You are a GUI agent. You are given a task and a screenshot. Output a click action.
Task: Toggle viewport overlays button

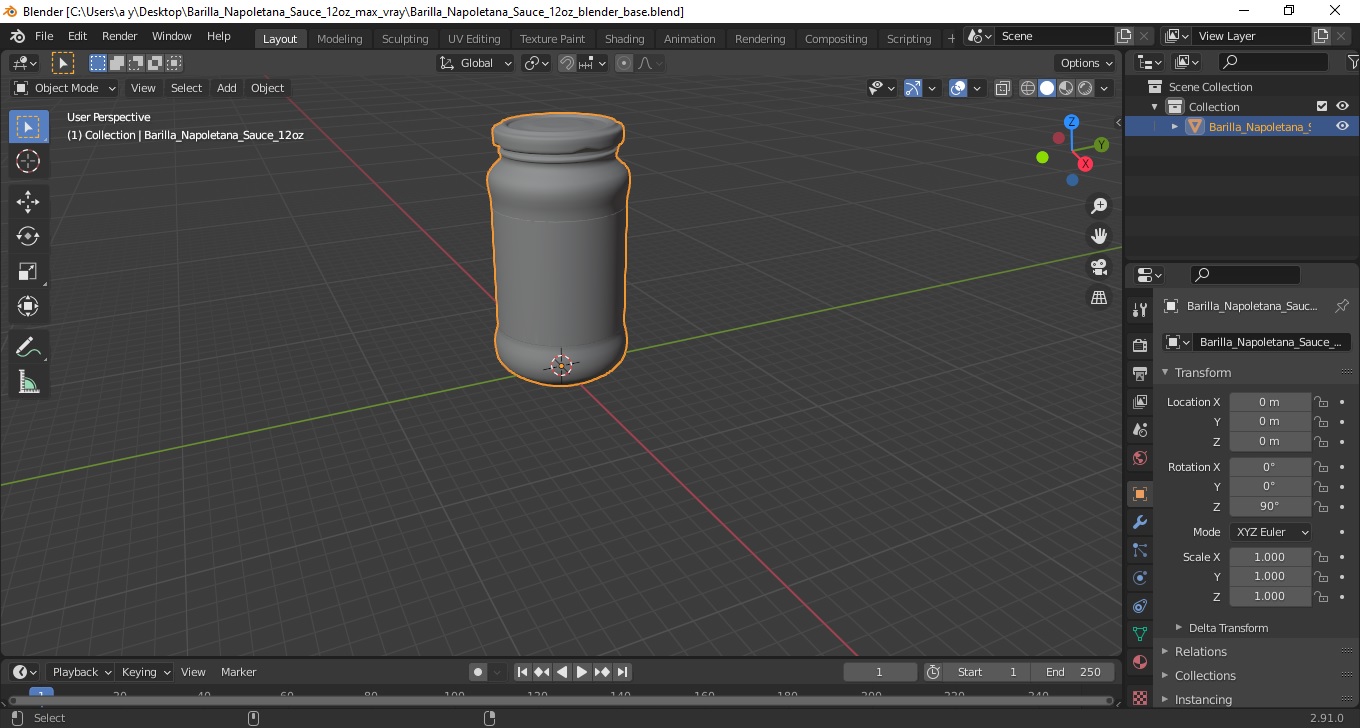pos(958,88)
